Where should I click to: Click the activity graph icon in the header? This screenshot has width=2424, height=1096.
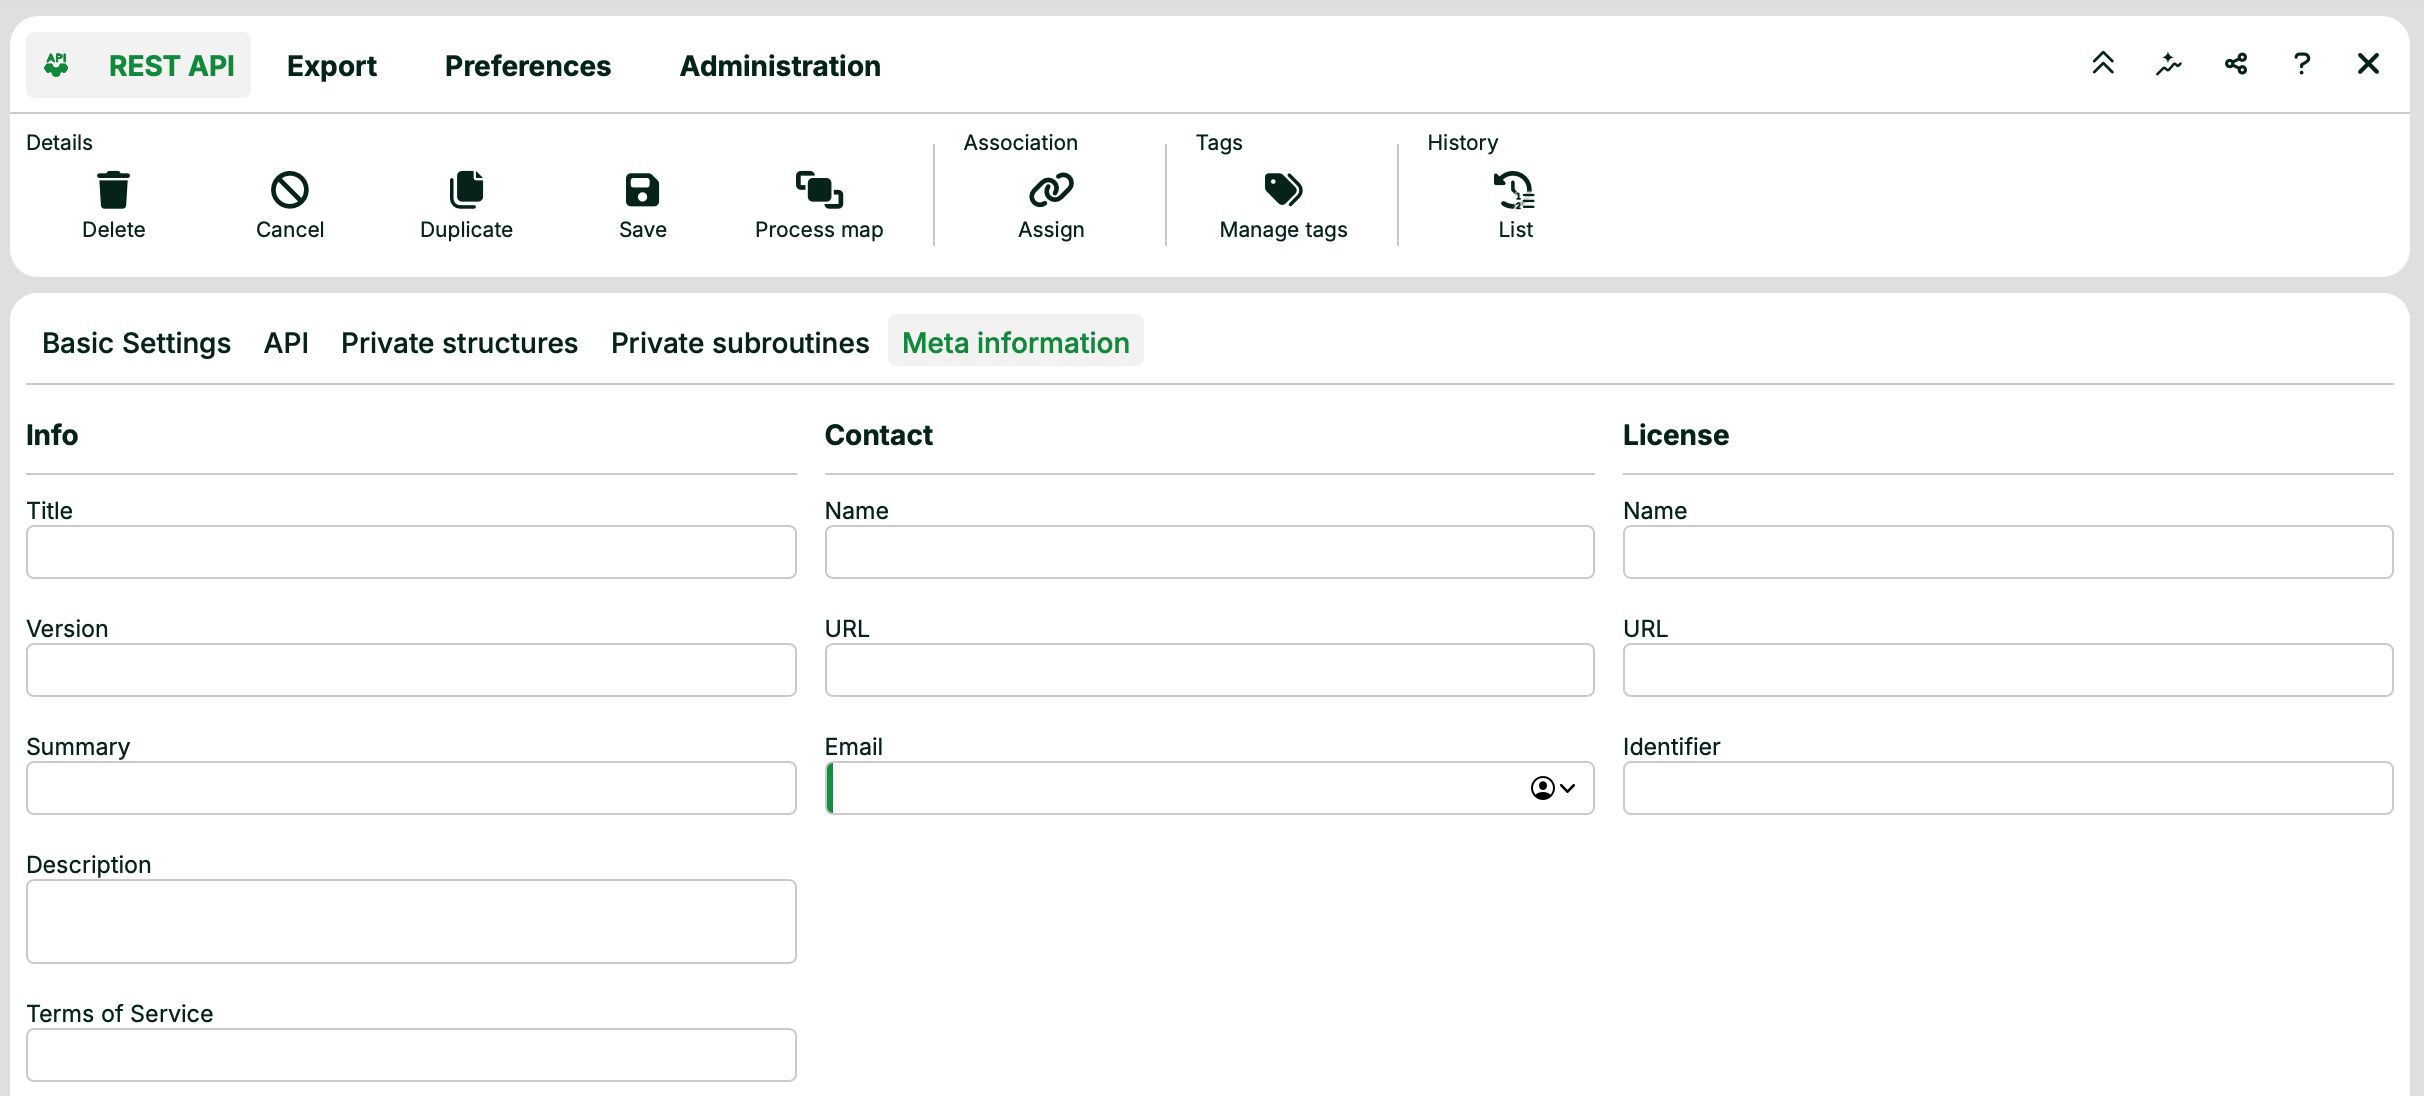[2169, 64]
